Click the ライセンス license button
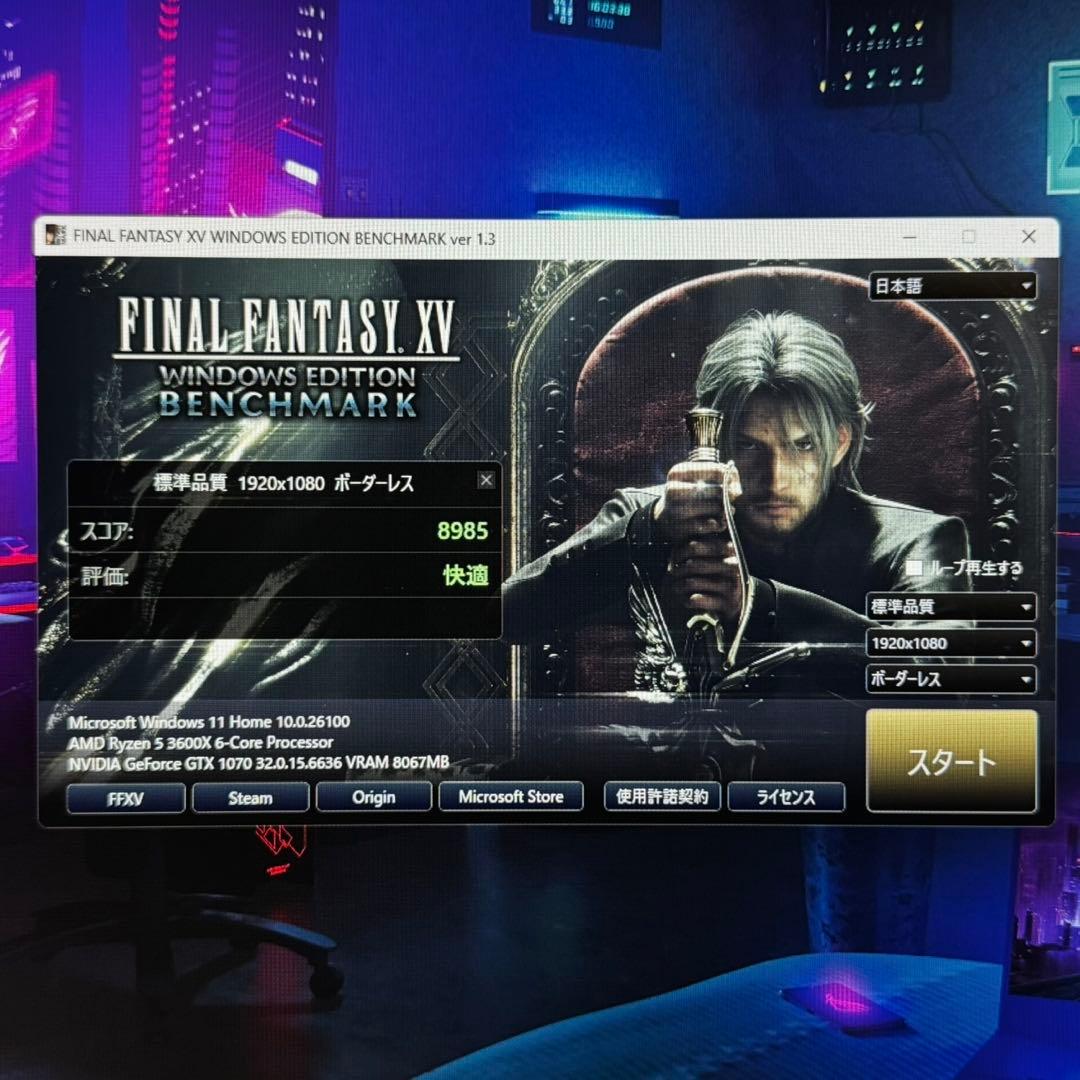Screen dimensions: 1080x1080 pos(786,797)
